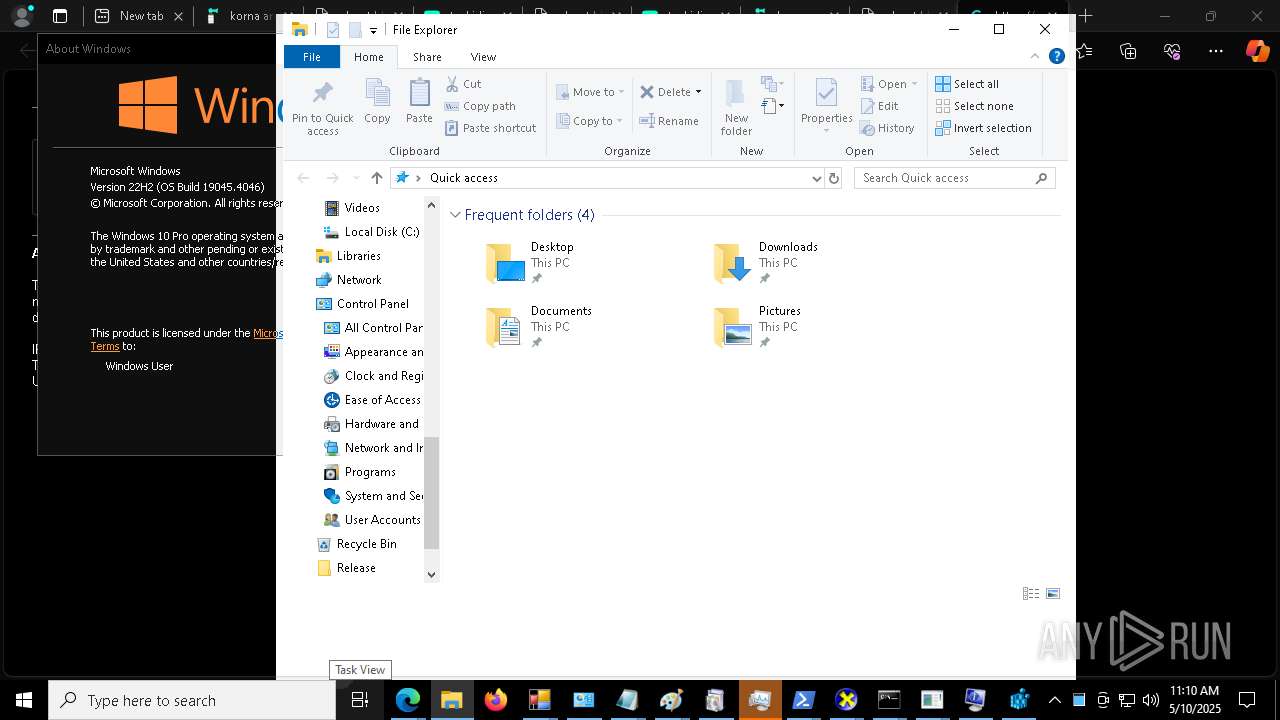Click the Delete X button
1280x720 pixels.
tap(665, 92)
